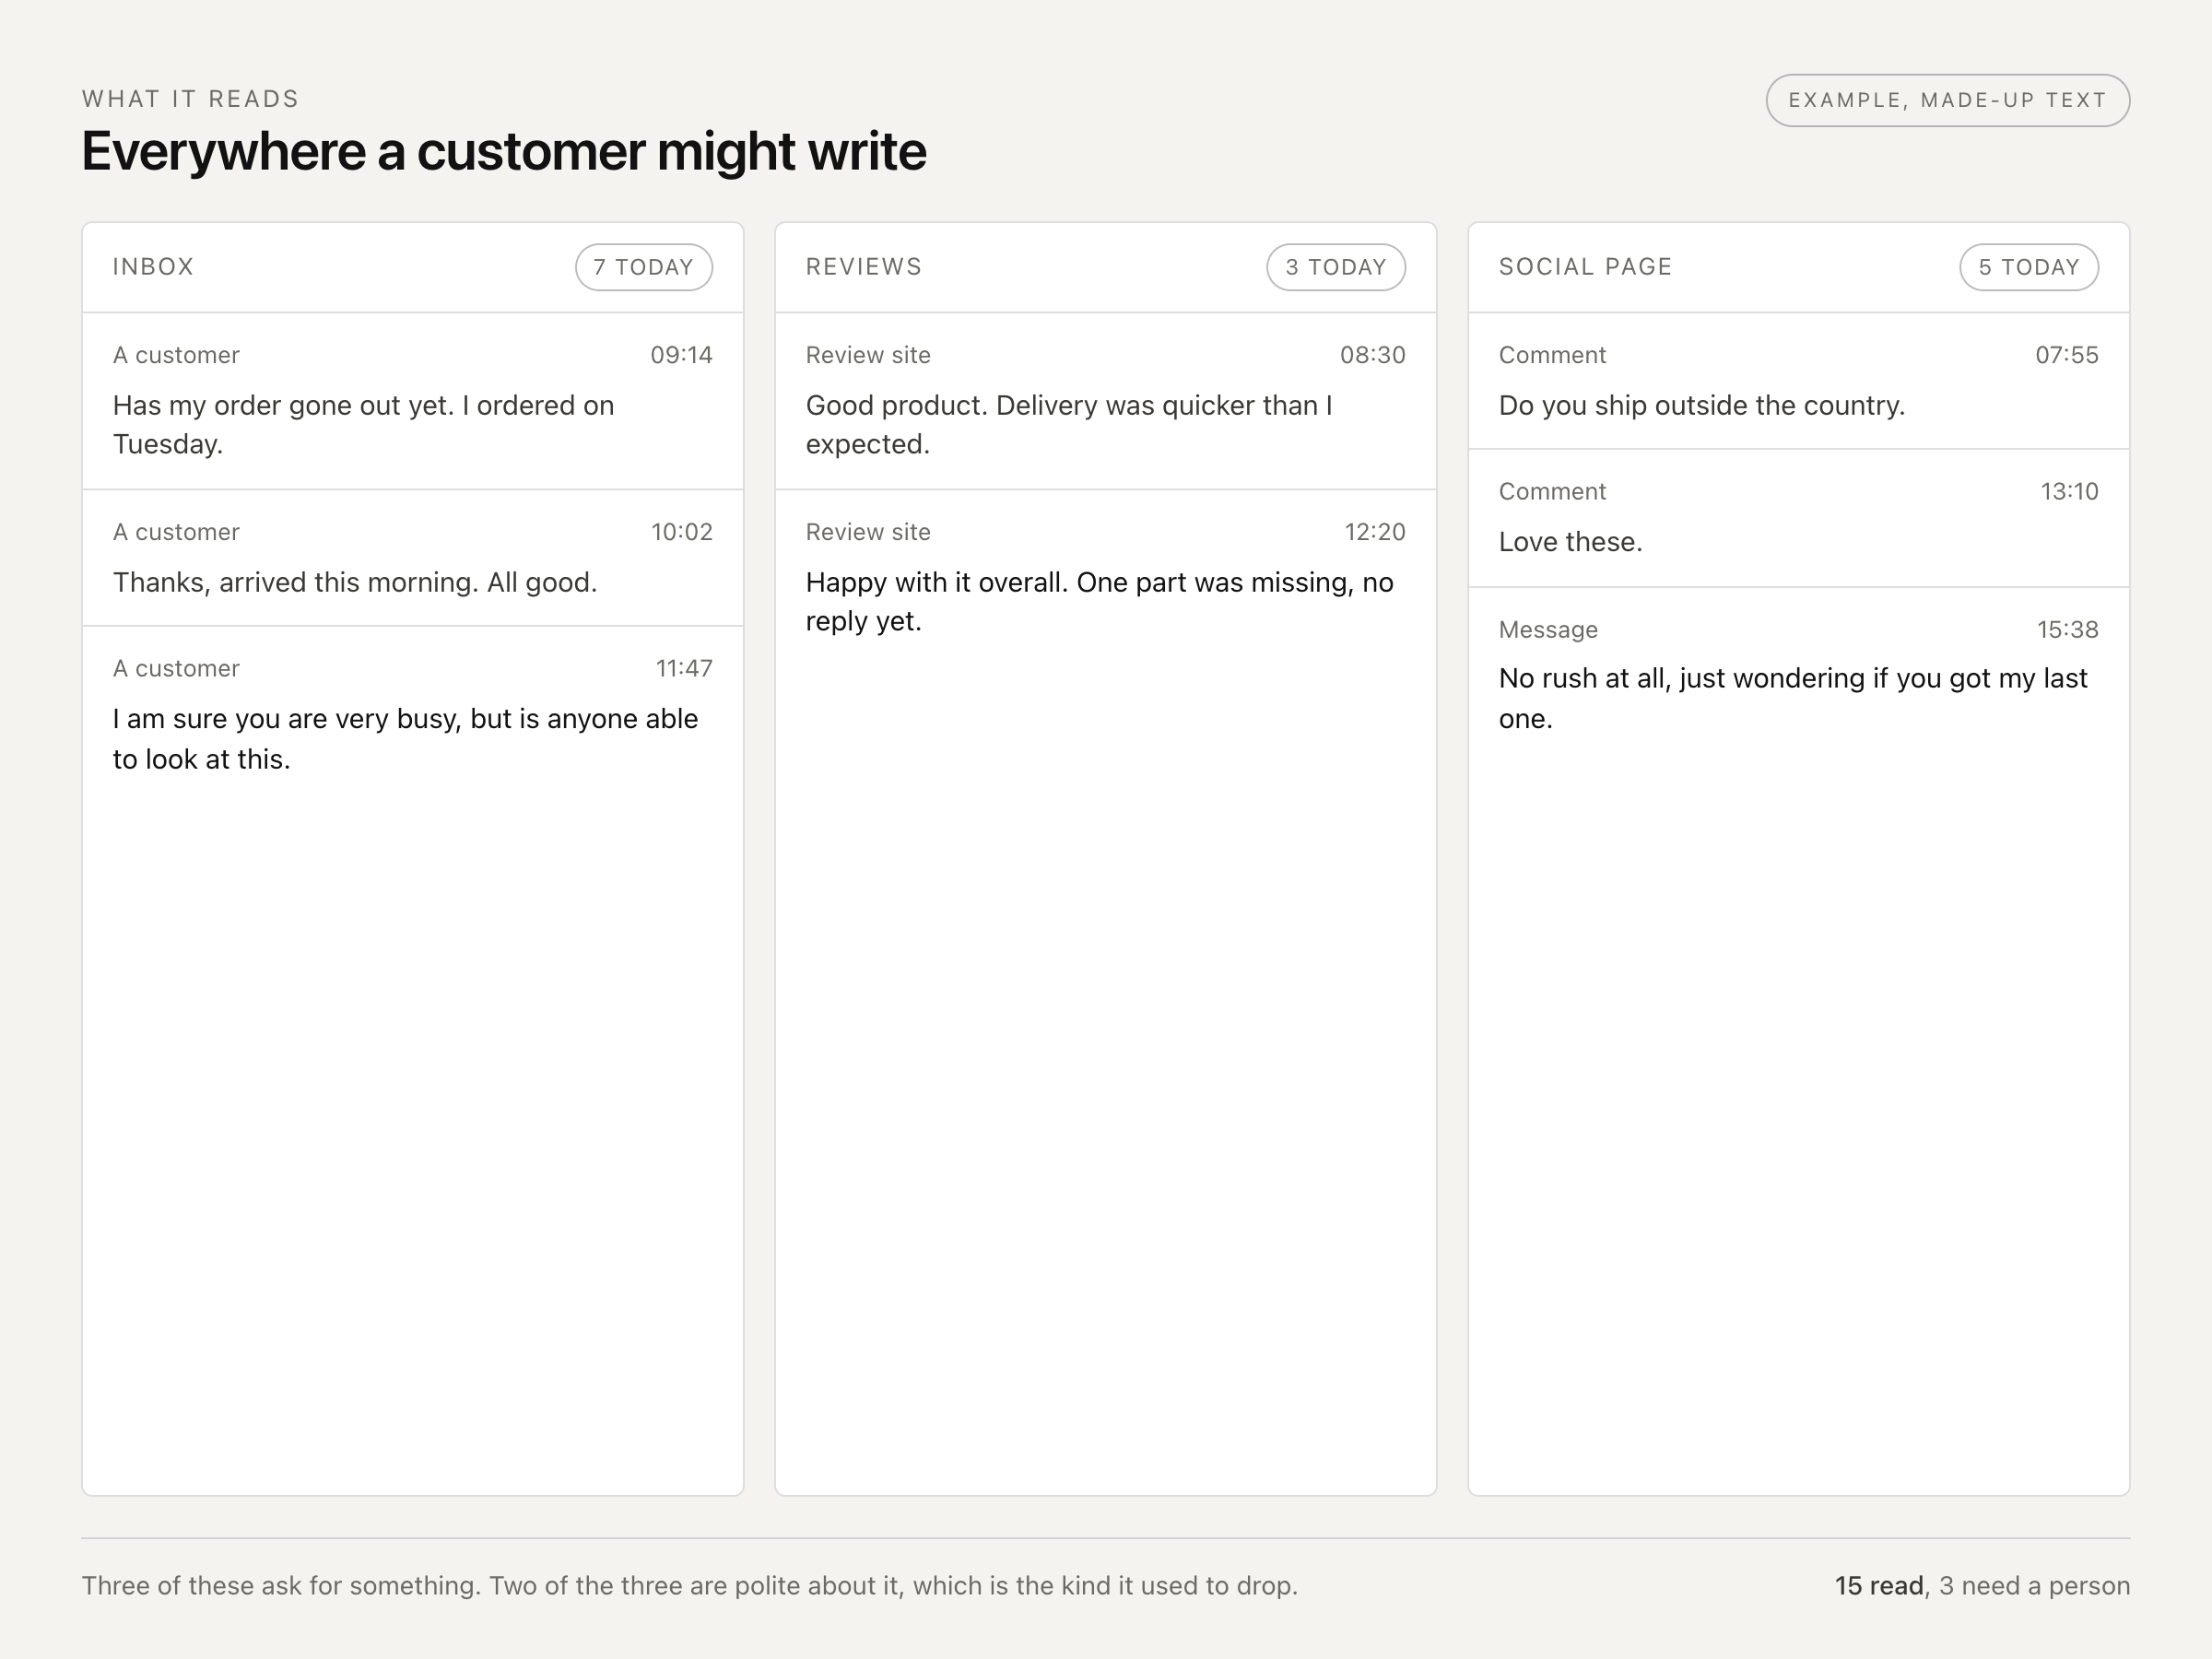Screen dimensions: 2212x1659
Task: Select the Social Page "5 Today" badge
Action: 2029,267
